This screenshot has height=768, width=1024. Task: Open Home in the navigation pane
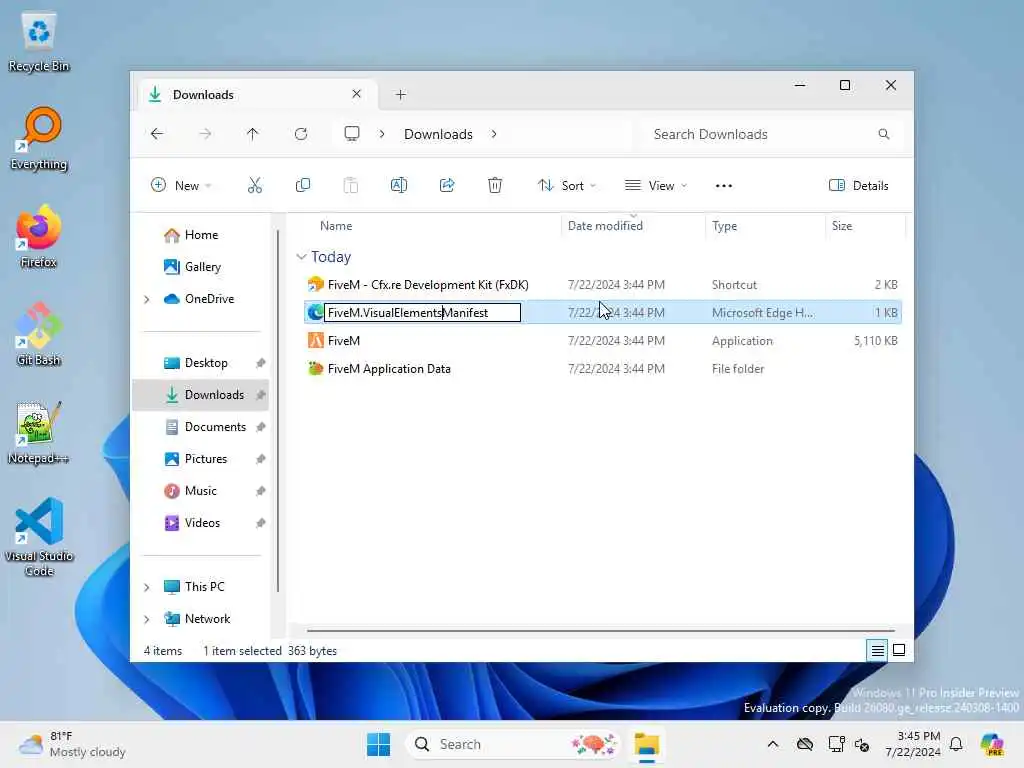[x=201, y=235]
